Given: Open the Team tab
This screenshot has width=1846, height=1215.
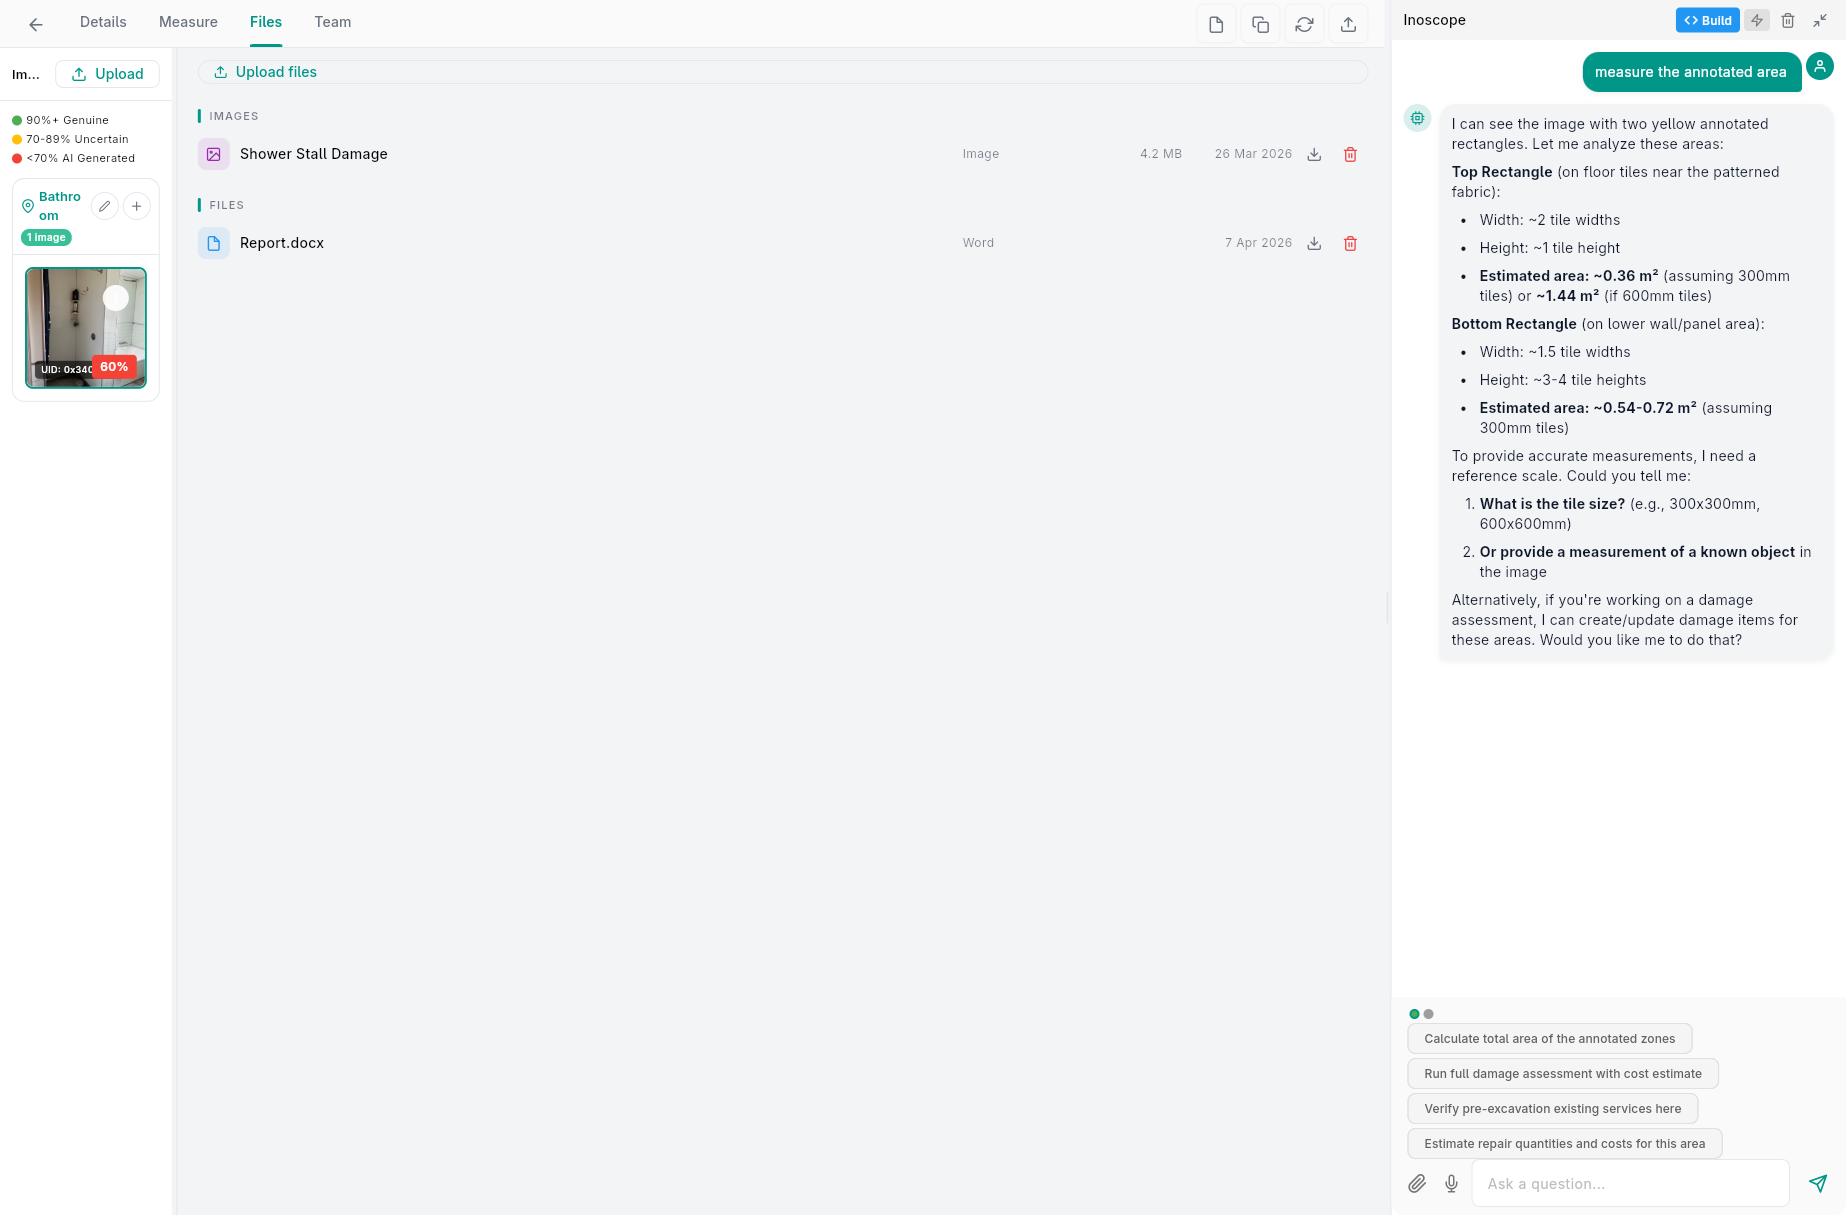Looking at the screenshot, I should point(332,21).
